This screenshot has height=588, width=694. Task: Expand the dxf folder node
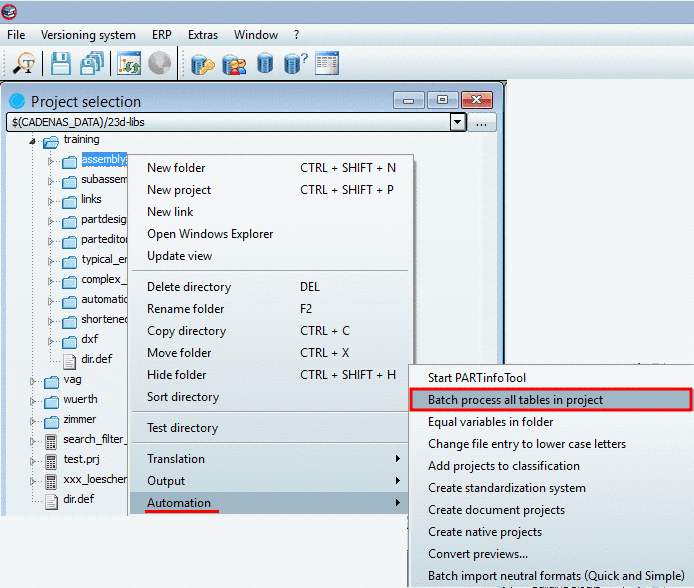(51, 341)
